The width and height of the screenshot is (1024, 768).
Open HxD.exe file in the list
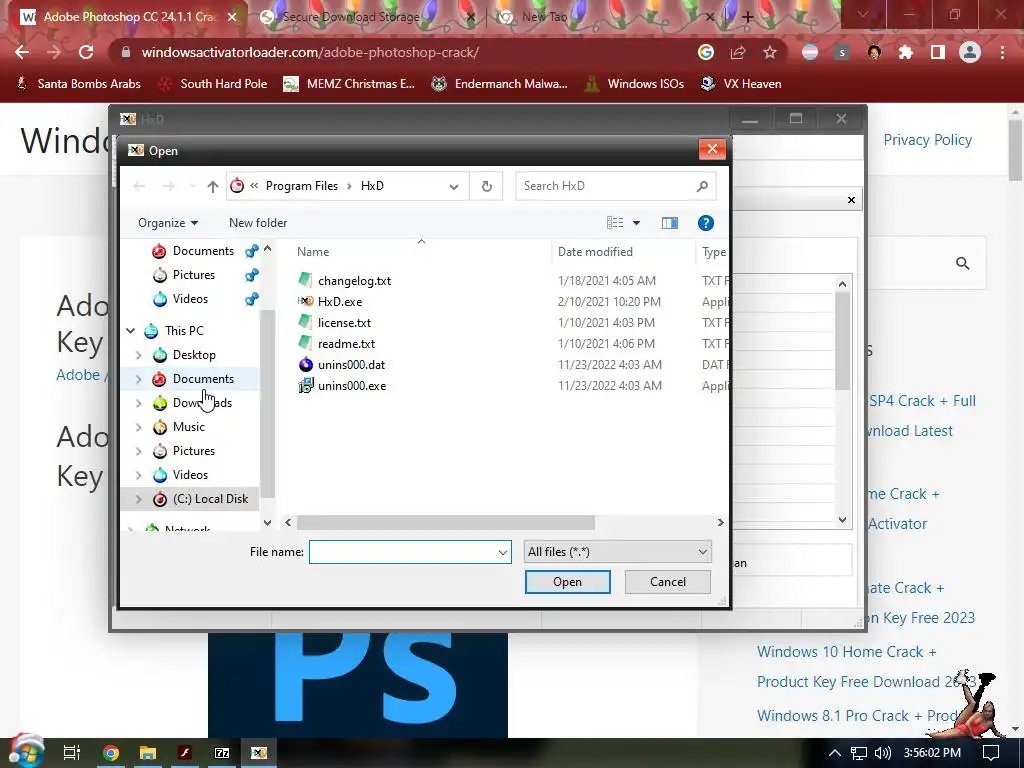(x=340, y=302)
